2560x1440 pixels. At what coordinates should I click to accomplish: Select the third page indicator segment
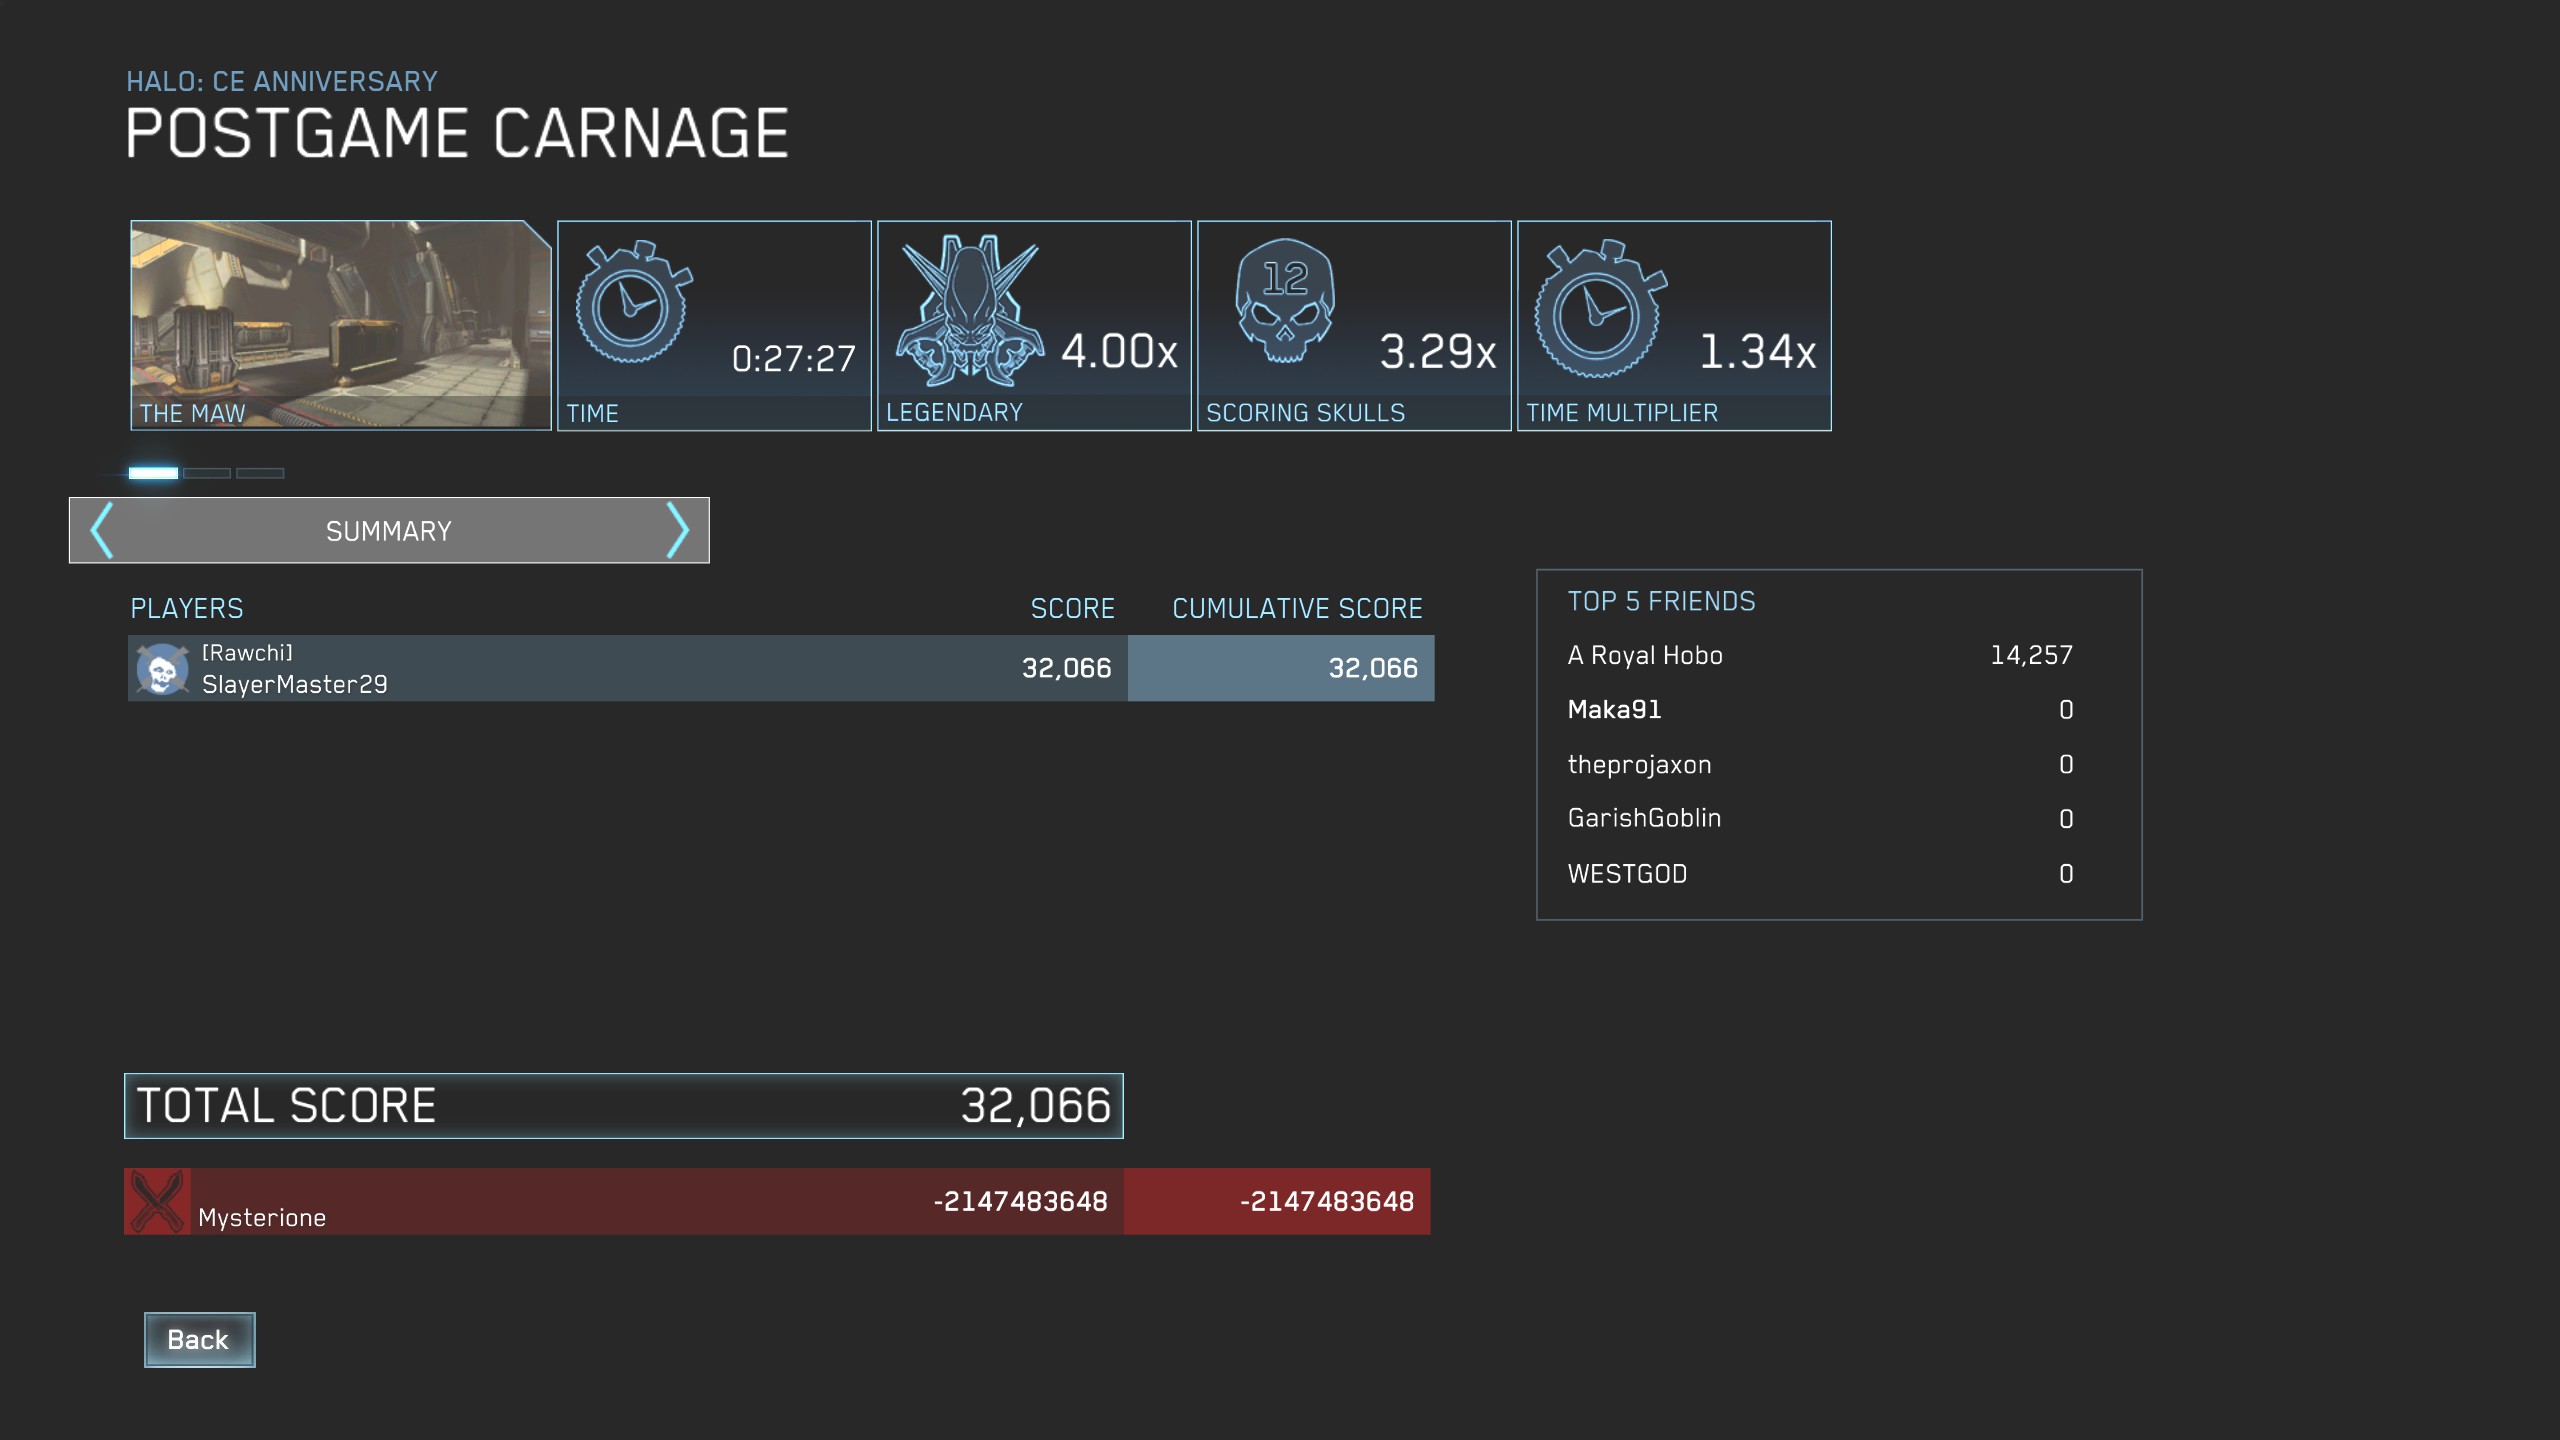(x=260, y=473)
